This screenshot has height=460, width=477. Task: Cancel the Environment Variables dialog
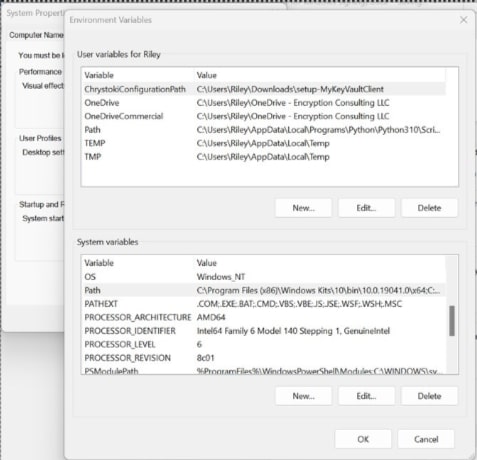(426, 439)
